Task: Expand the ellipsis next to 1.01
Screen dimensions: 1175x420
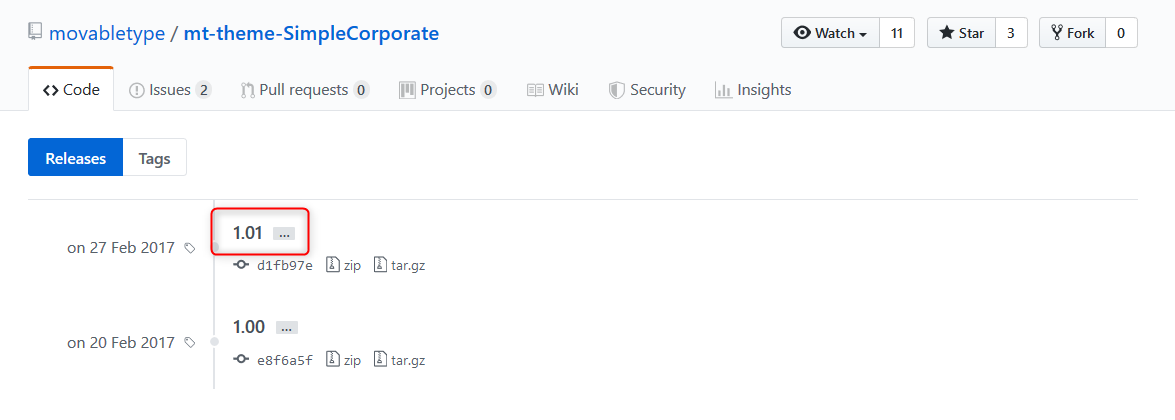Action: 285,233
